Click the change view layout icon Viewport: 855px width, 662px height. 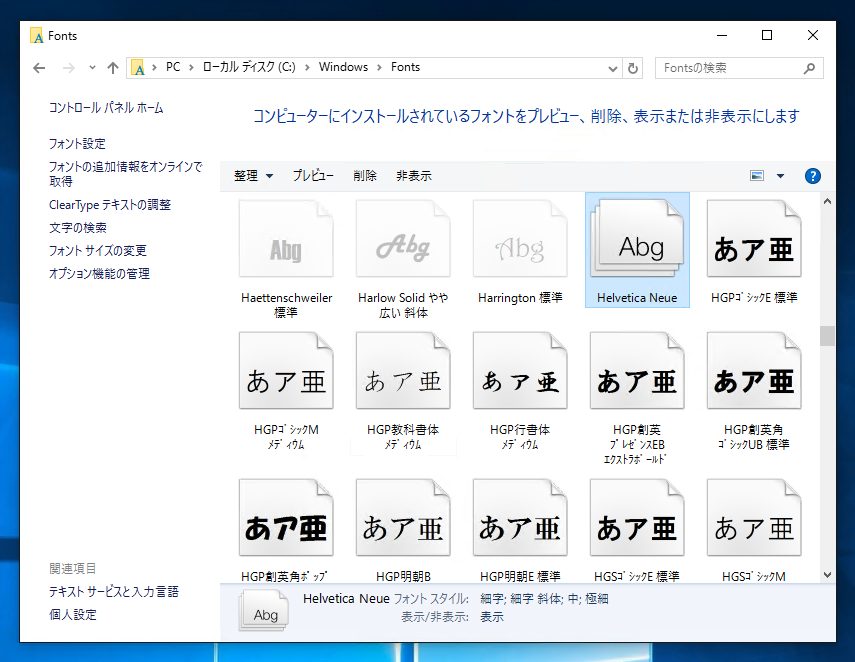pyautogui.click(x=757, y=176)
